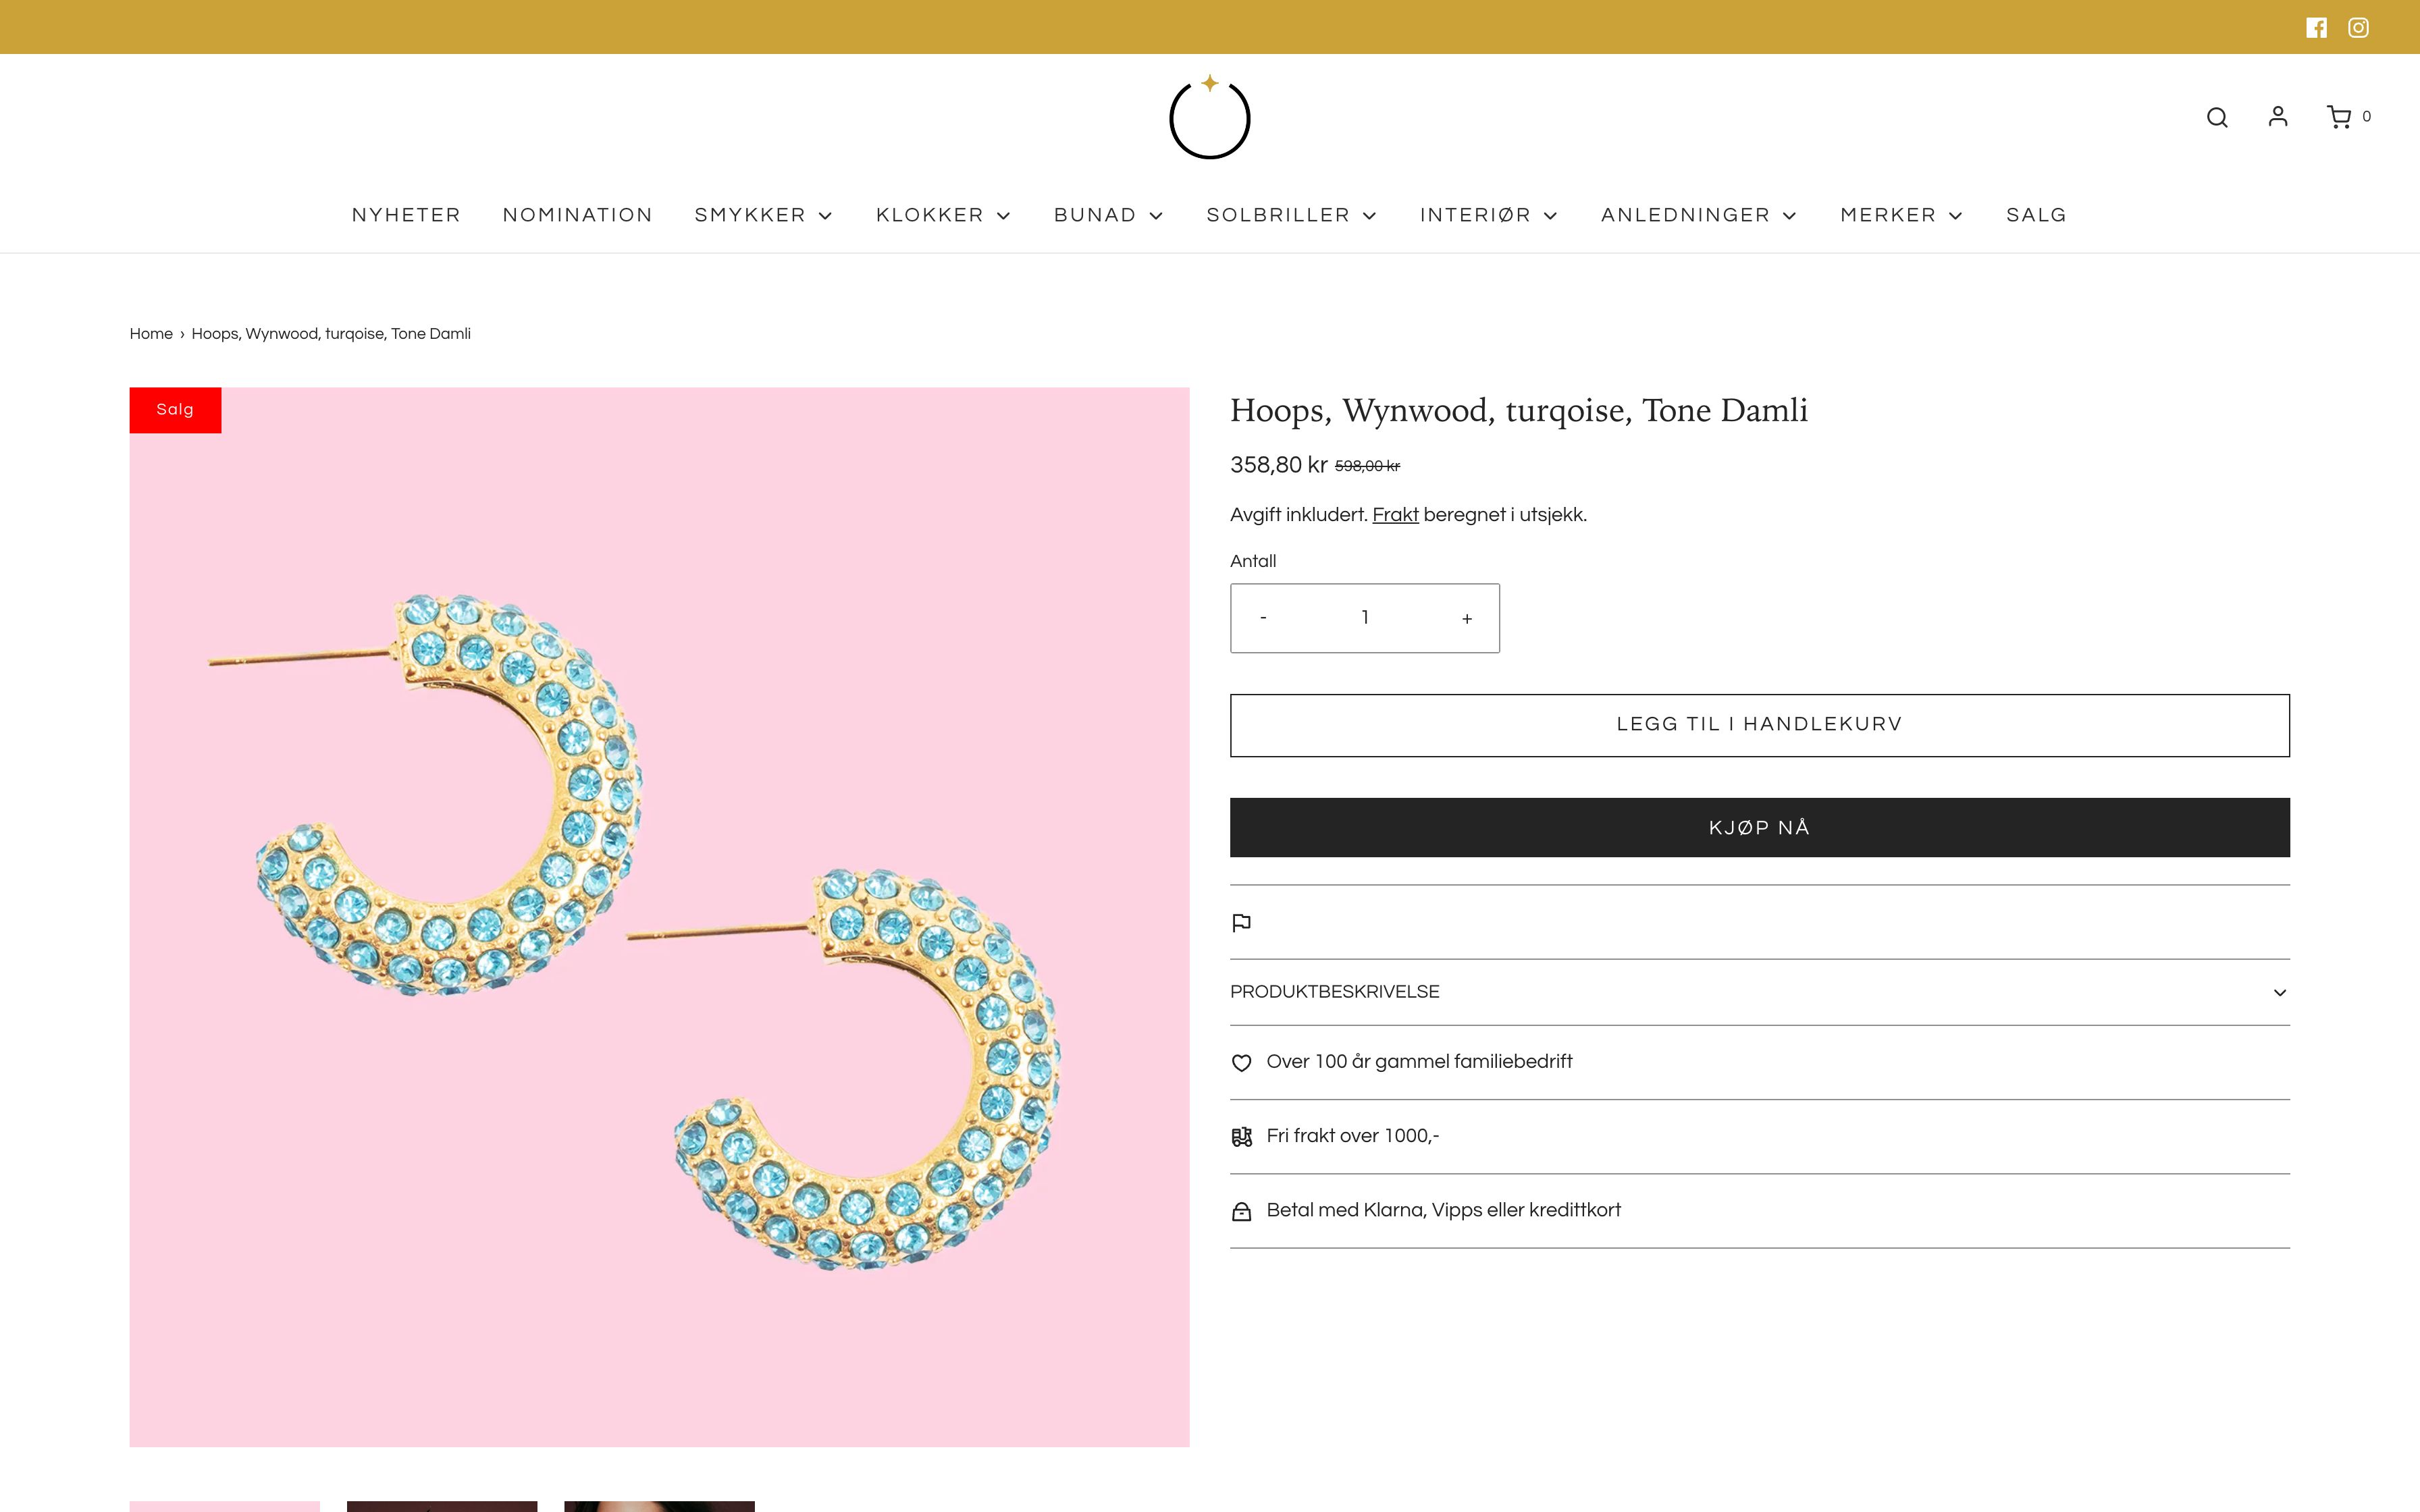Image resolution: width=2420 pixels, height=1512 pixels.
Task: Expand the Produktbeskrivelse section
Action: click(1759, 992)
